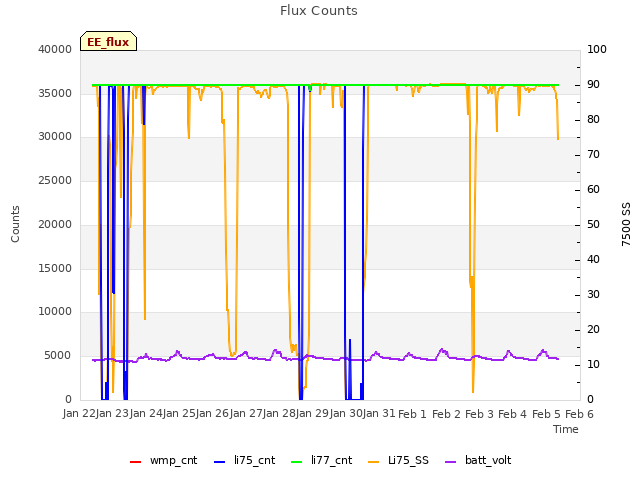Click the blue li75_cnt legend swatch
Screen dimensions: 640x480
pyautogui.click(x=220, y=462)
